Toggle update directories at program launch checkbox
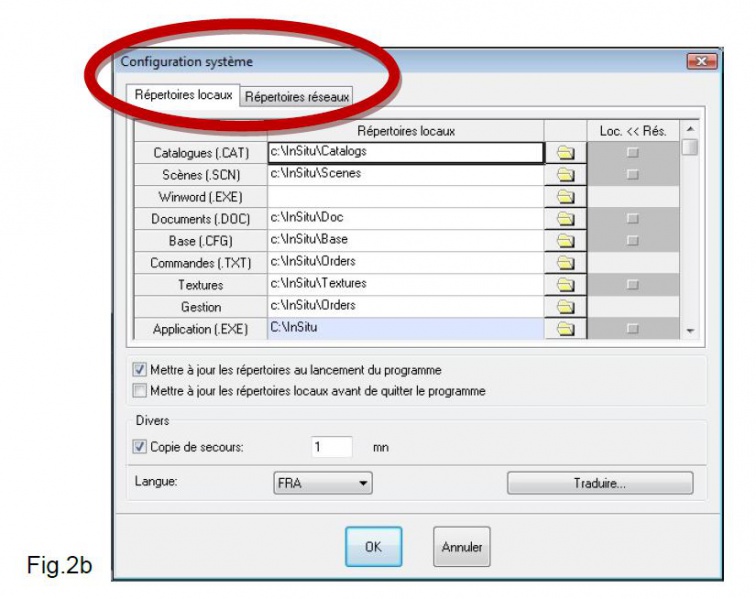Screen dimensions: 756x599 (x=141, y=370)
